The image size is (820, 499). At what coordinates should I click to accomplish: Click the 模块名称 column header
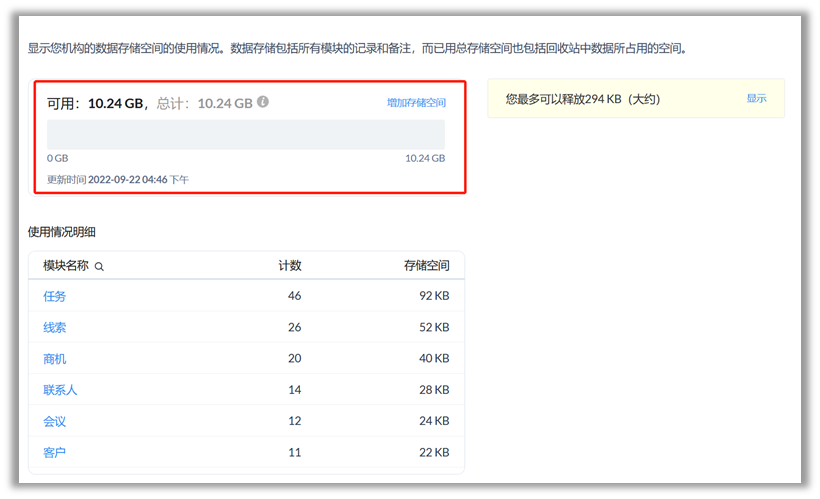66,266
